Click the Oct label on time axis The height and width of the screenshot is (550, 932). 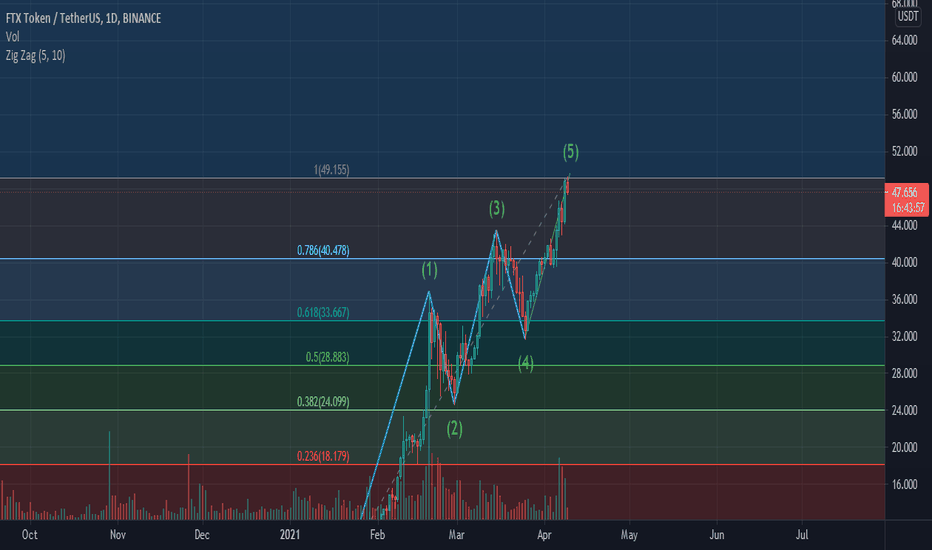click(30, 535)
